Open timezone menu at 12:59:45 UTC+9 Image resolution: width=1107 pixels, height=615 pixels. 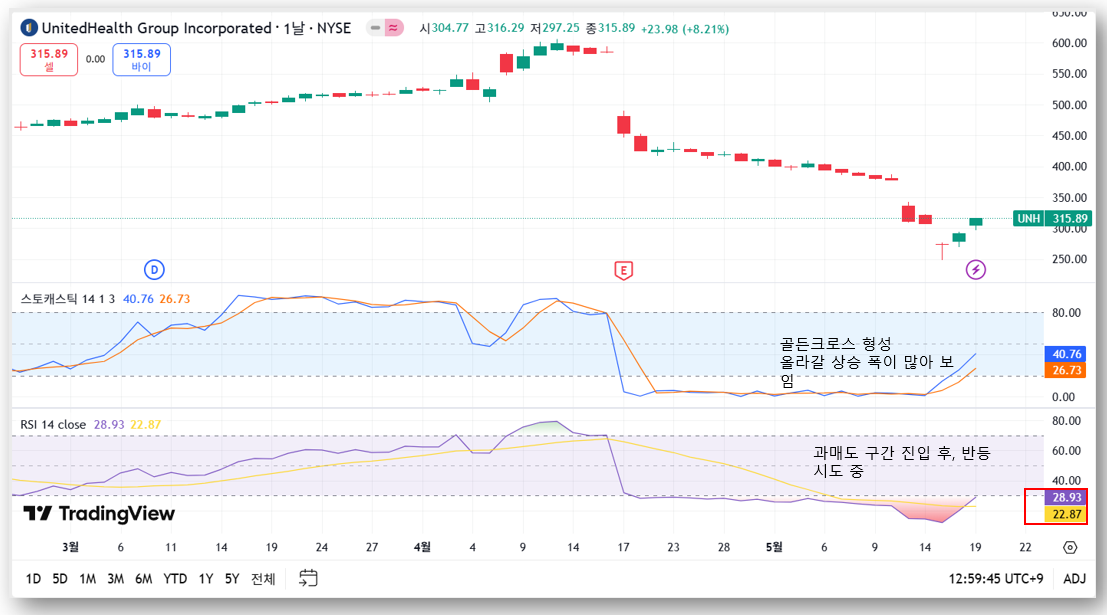pyautogui.click(x=995, y=579)
